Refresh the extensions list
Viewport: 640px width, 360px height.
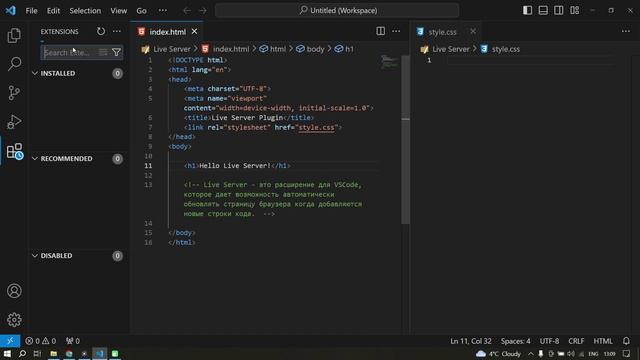click(x=101, y=31)
